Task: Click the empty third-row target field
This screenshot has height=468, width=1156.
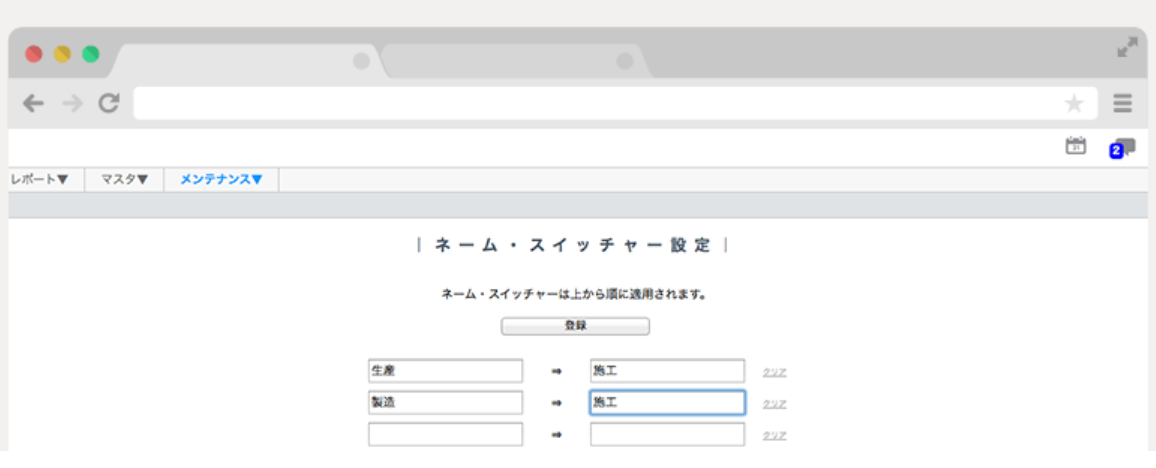Action: click(x=667, y=434)
